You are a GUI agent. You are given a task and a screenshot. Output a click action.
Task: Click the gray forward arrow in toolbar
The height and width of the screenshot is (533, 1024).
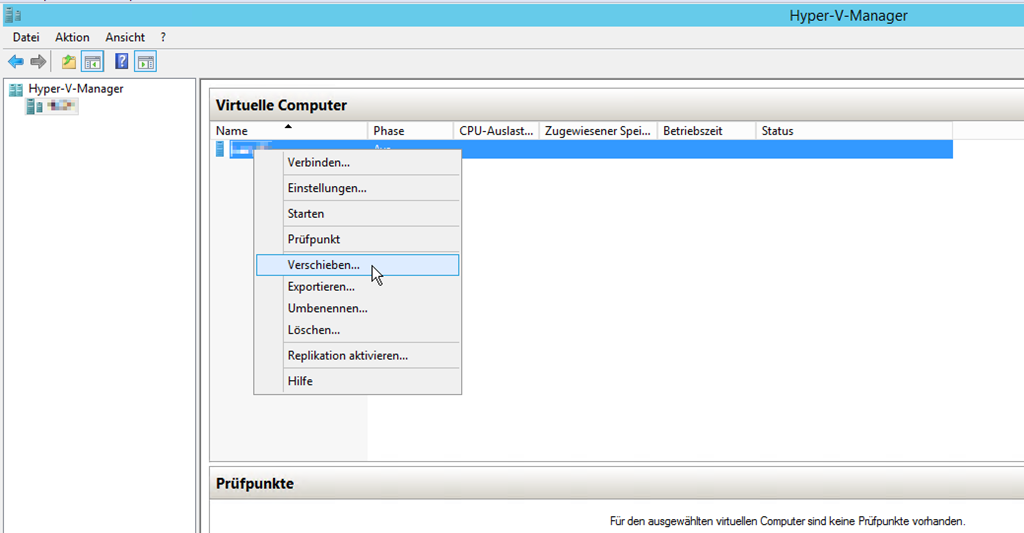tap(39, 62)
